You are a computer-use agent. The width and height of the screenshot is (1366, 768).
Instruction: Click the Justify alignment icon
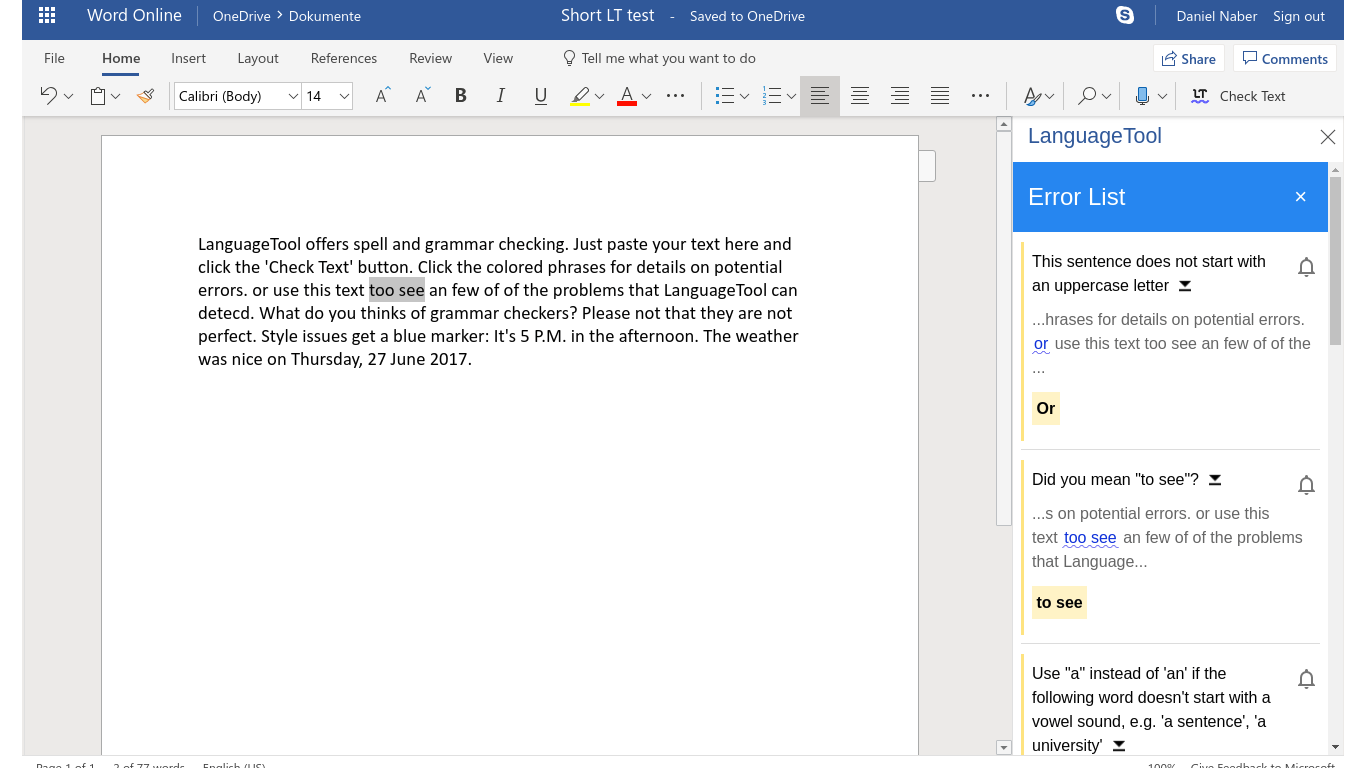click(x=940, y=96)
